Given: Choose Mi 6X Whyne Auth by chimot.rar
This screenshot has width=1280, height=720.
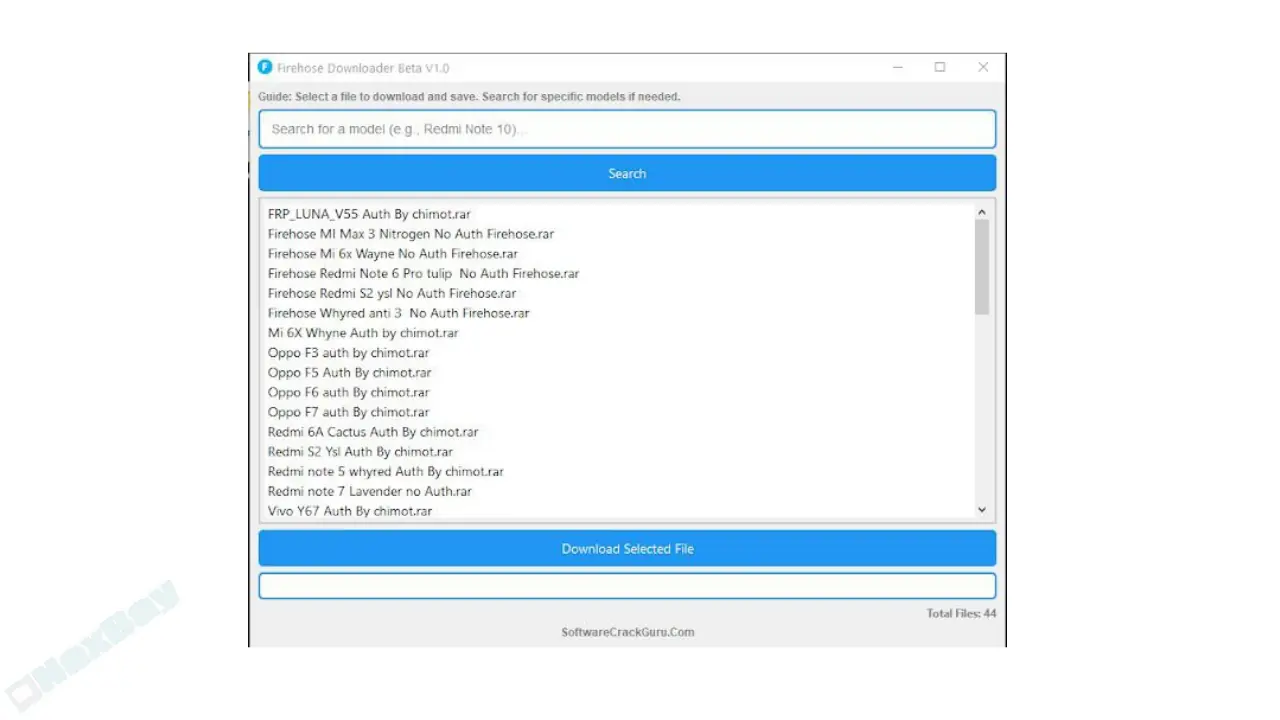Looking at the screenshot, I should point(363,333).
